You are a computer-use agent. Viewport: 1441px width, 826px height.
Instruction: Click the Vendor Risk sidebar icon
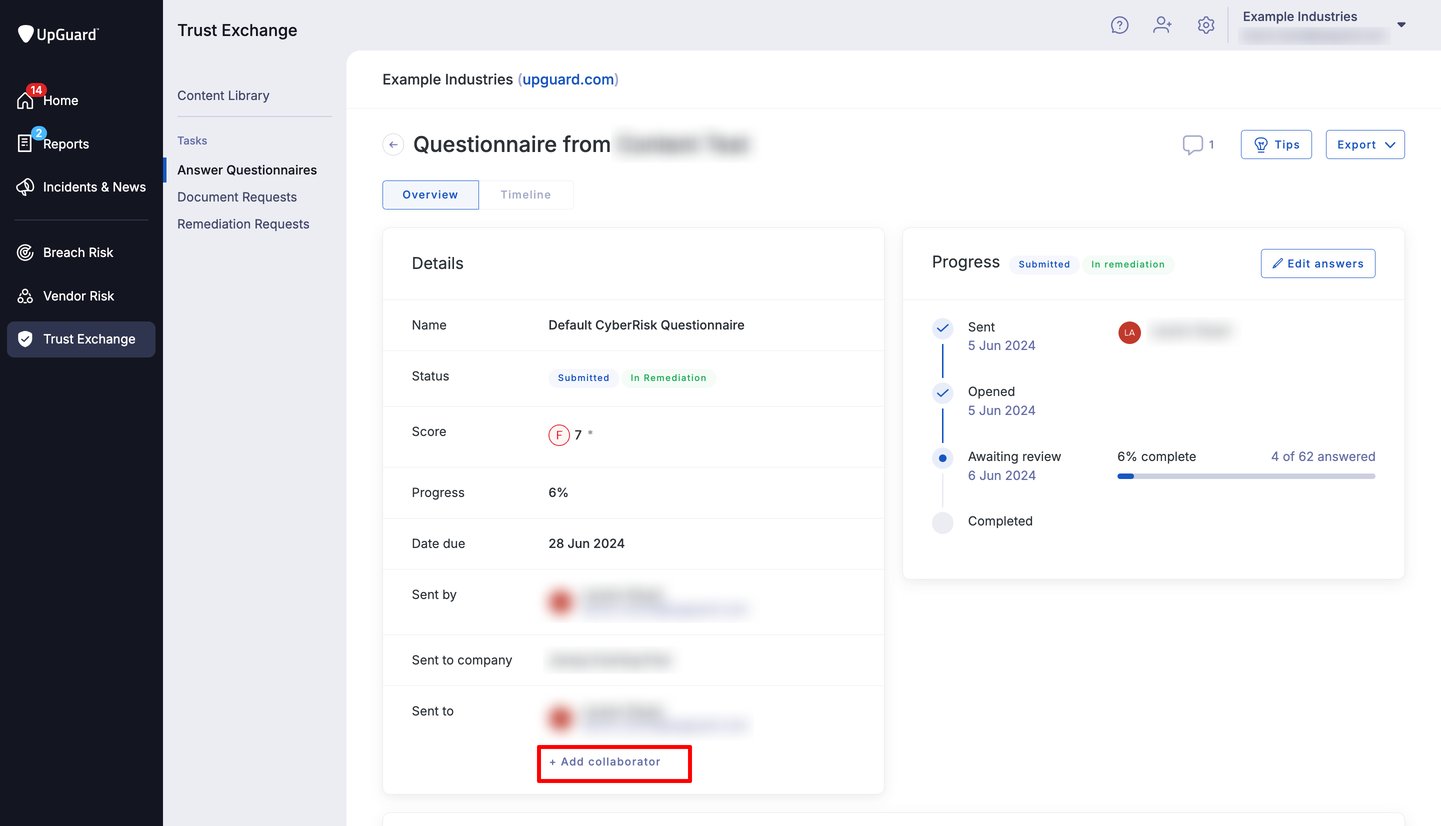point(25,296)
